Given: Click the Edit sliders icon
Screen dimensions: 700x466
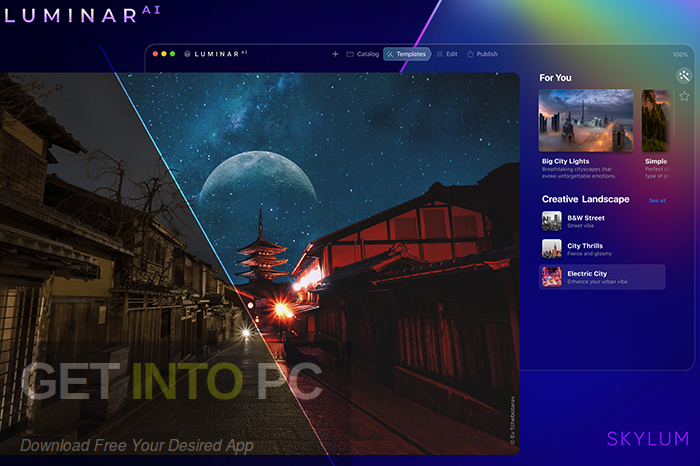Looking at the screenshot, I should point(440,54).
